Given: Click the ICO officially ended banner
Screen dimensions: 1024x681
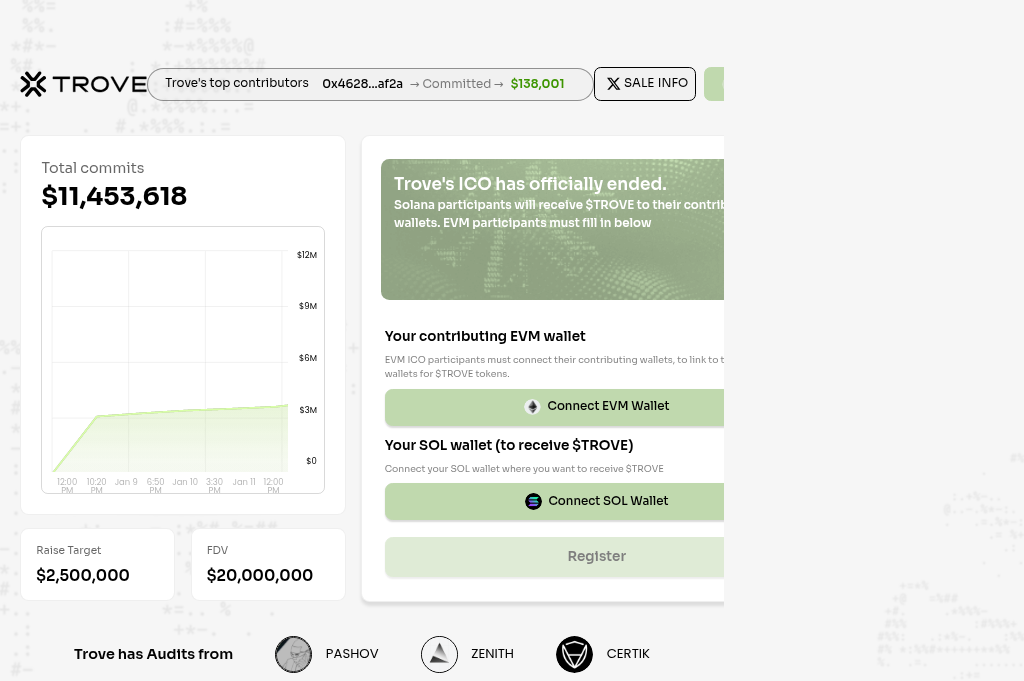Looking at the screenshot, I should pyautogui.click(x=554, y=229).
